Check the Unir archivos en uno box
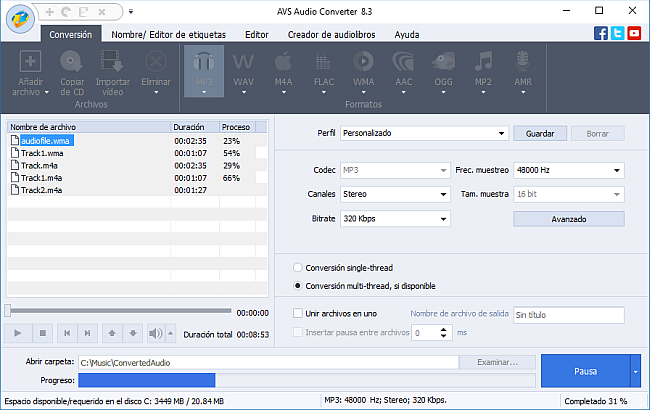 (x=297, y=314)
